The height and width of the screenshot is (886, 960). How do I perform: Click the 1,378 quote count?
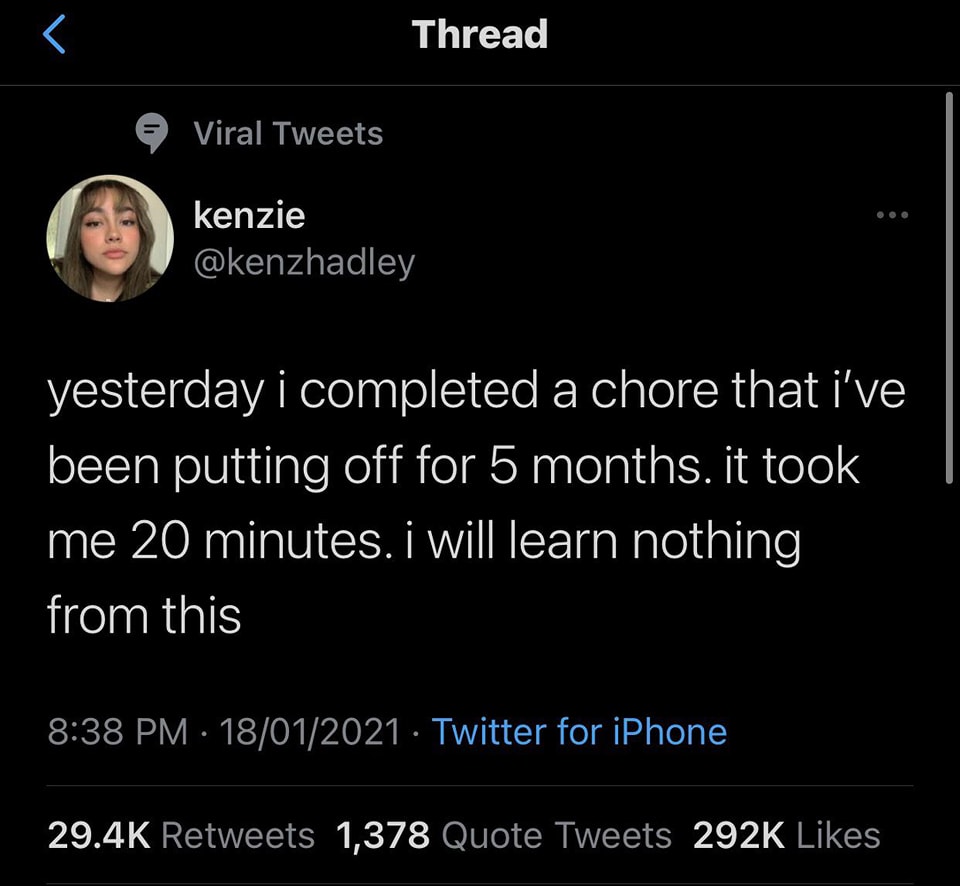tap(383, 835)
